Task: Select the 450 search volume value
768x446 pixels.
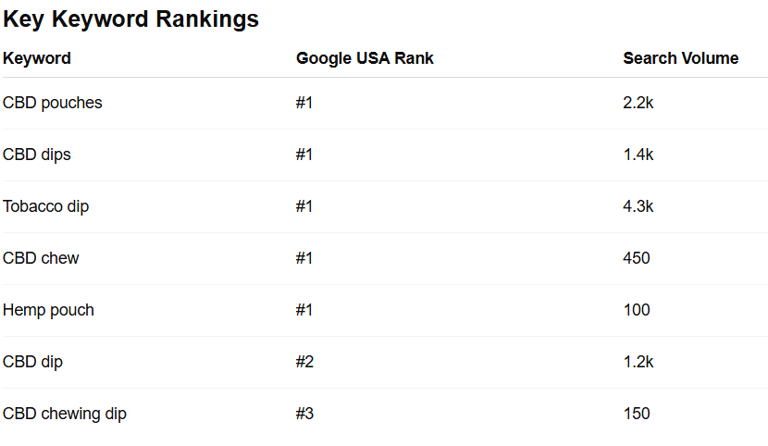Action: 636,259
